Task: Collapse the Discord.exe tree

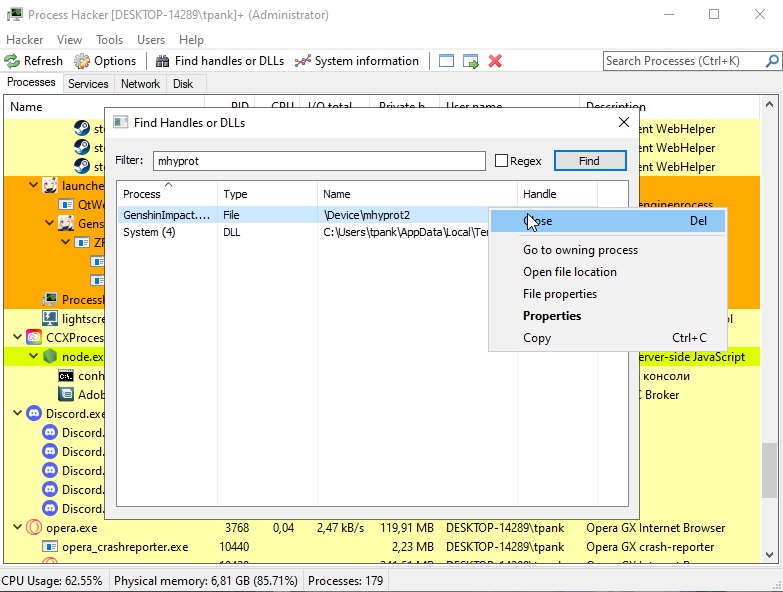Action: [x=17, y=413]
